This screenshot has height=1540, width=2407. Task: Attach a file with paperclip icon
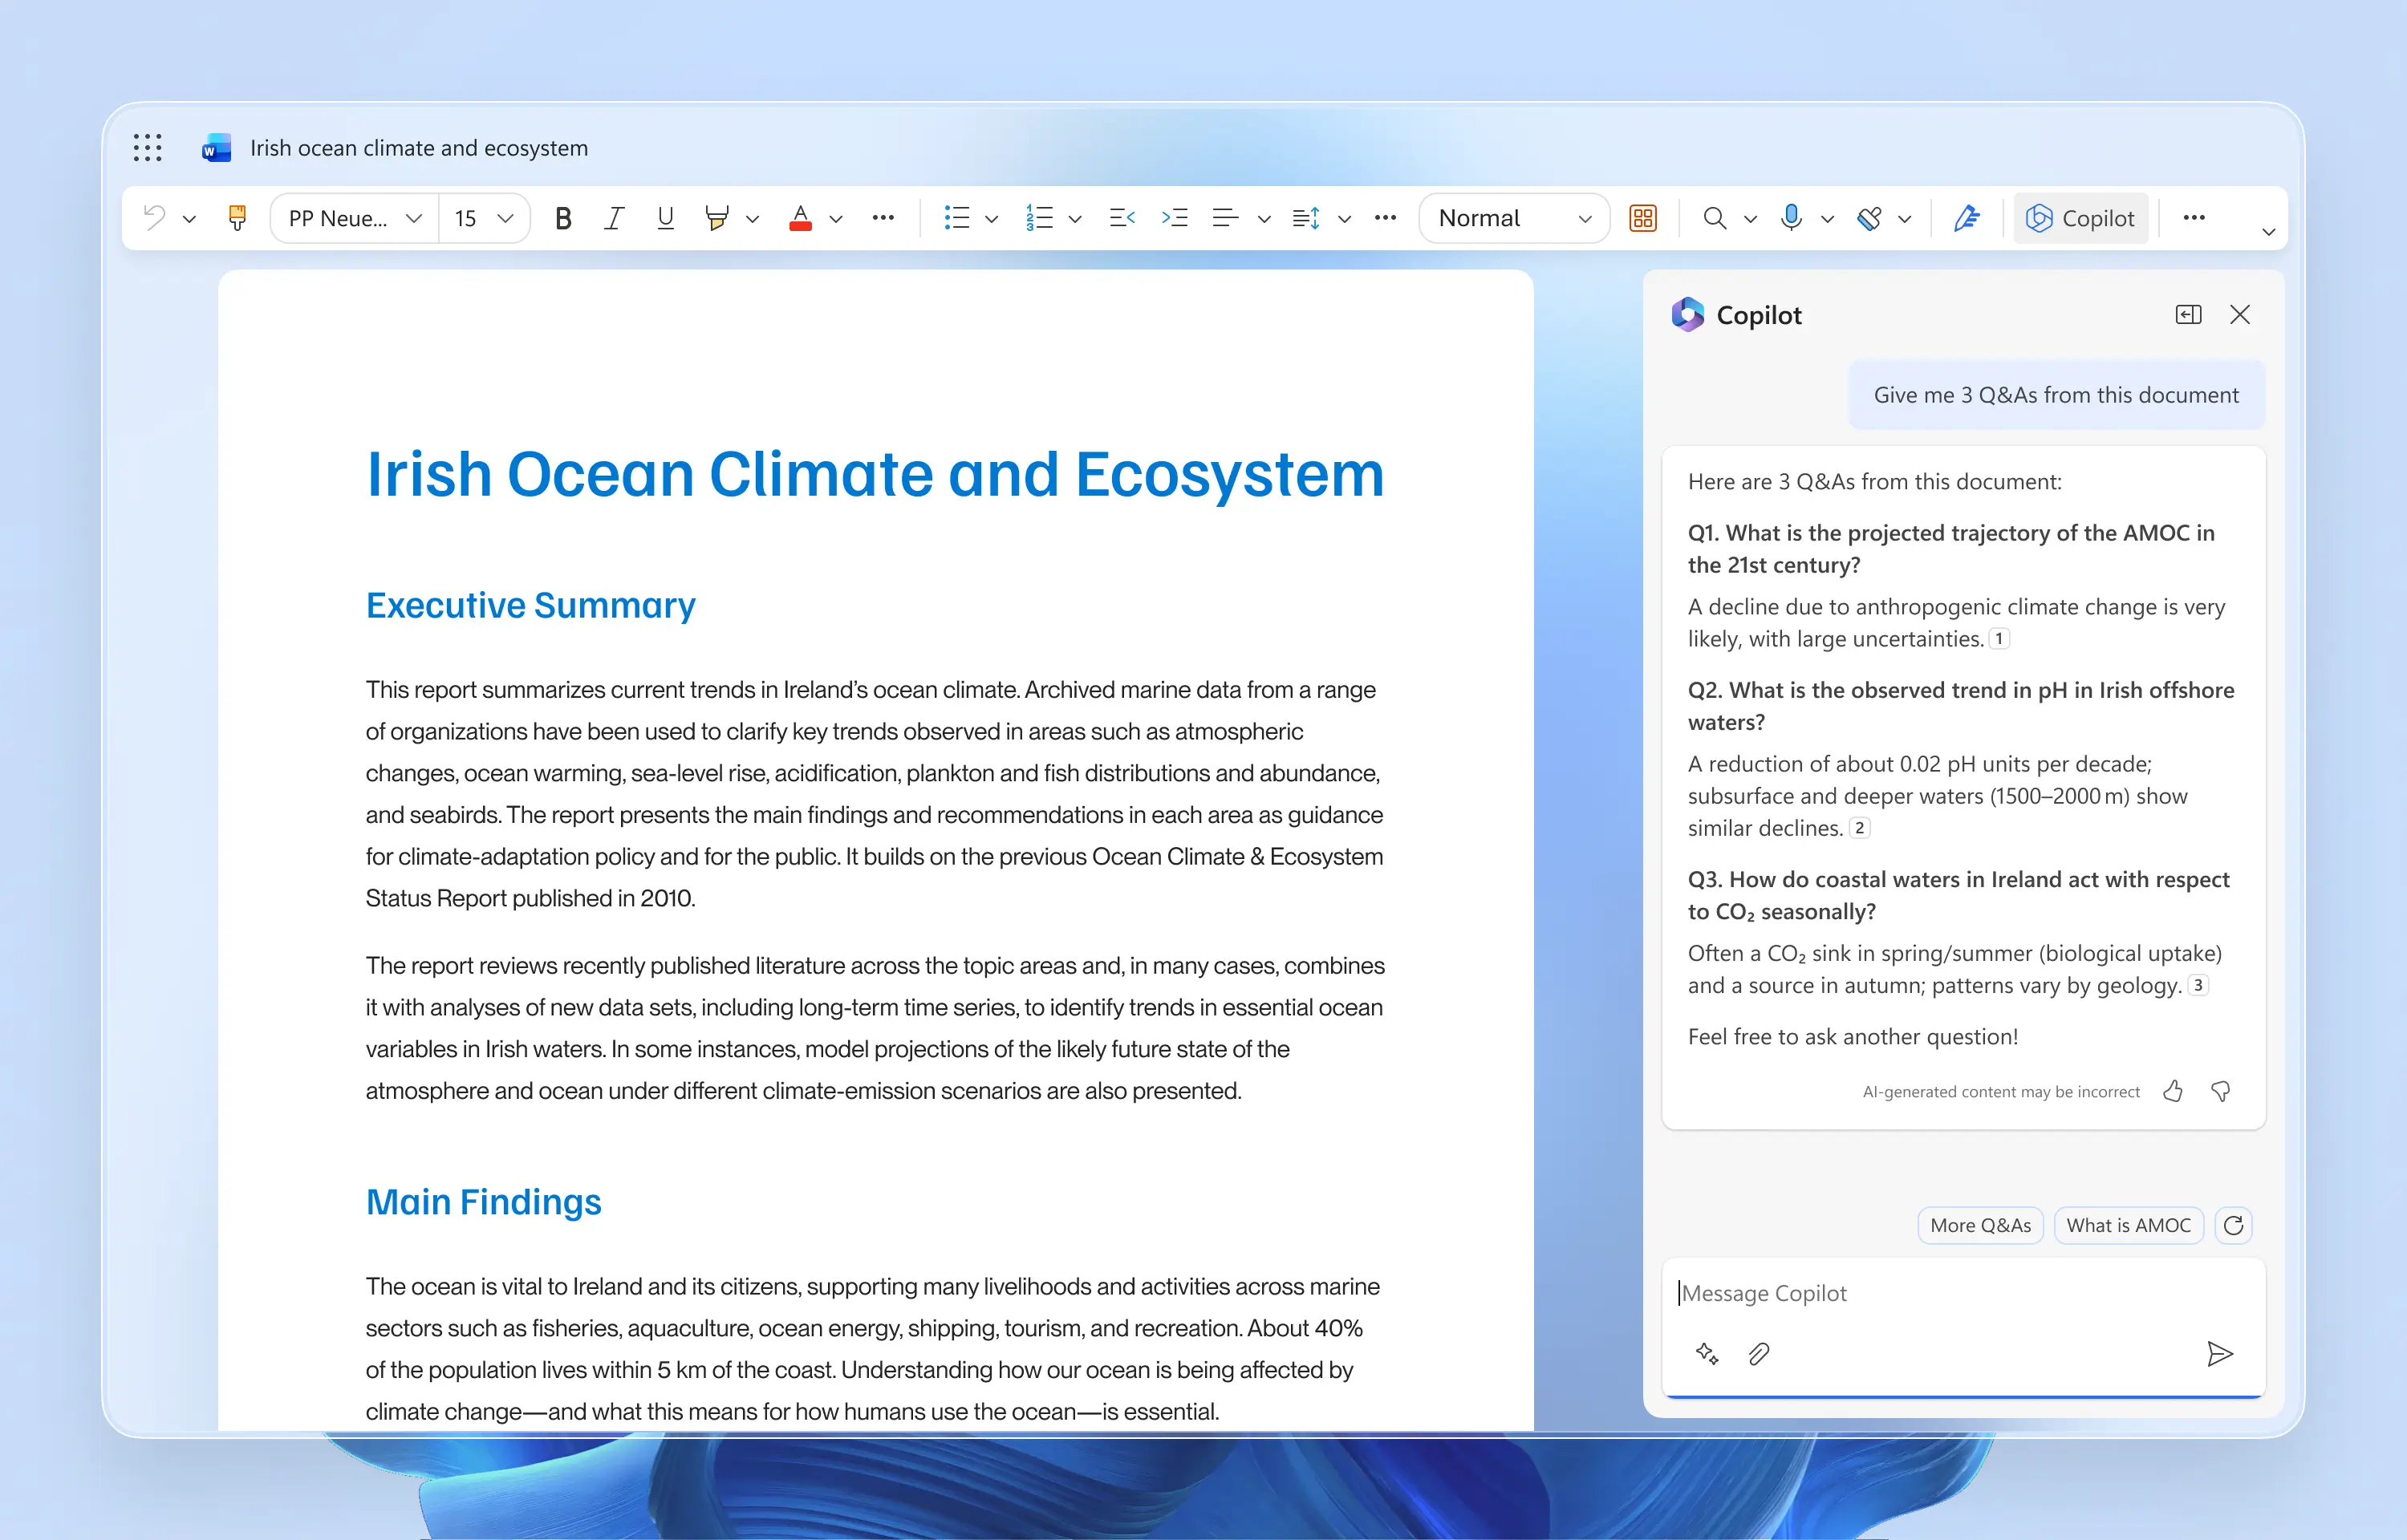[1758, 1354]
